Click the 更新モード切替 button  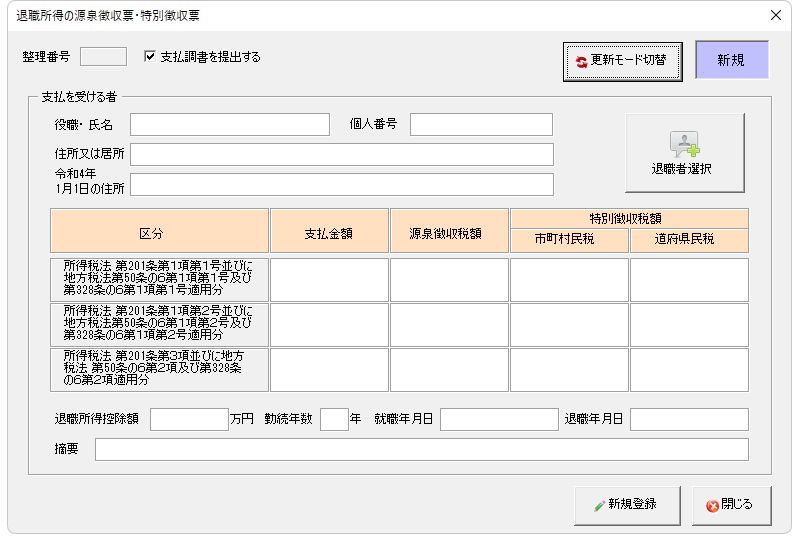pyautogui.click(x=622, y=61)
